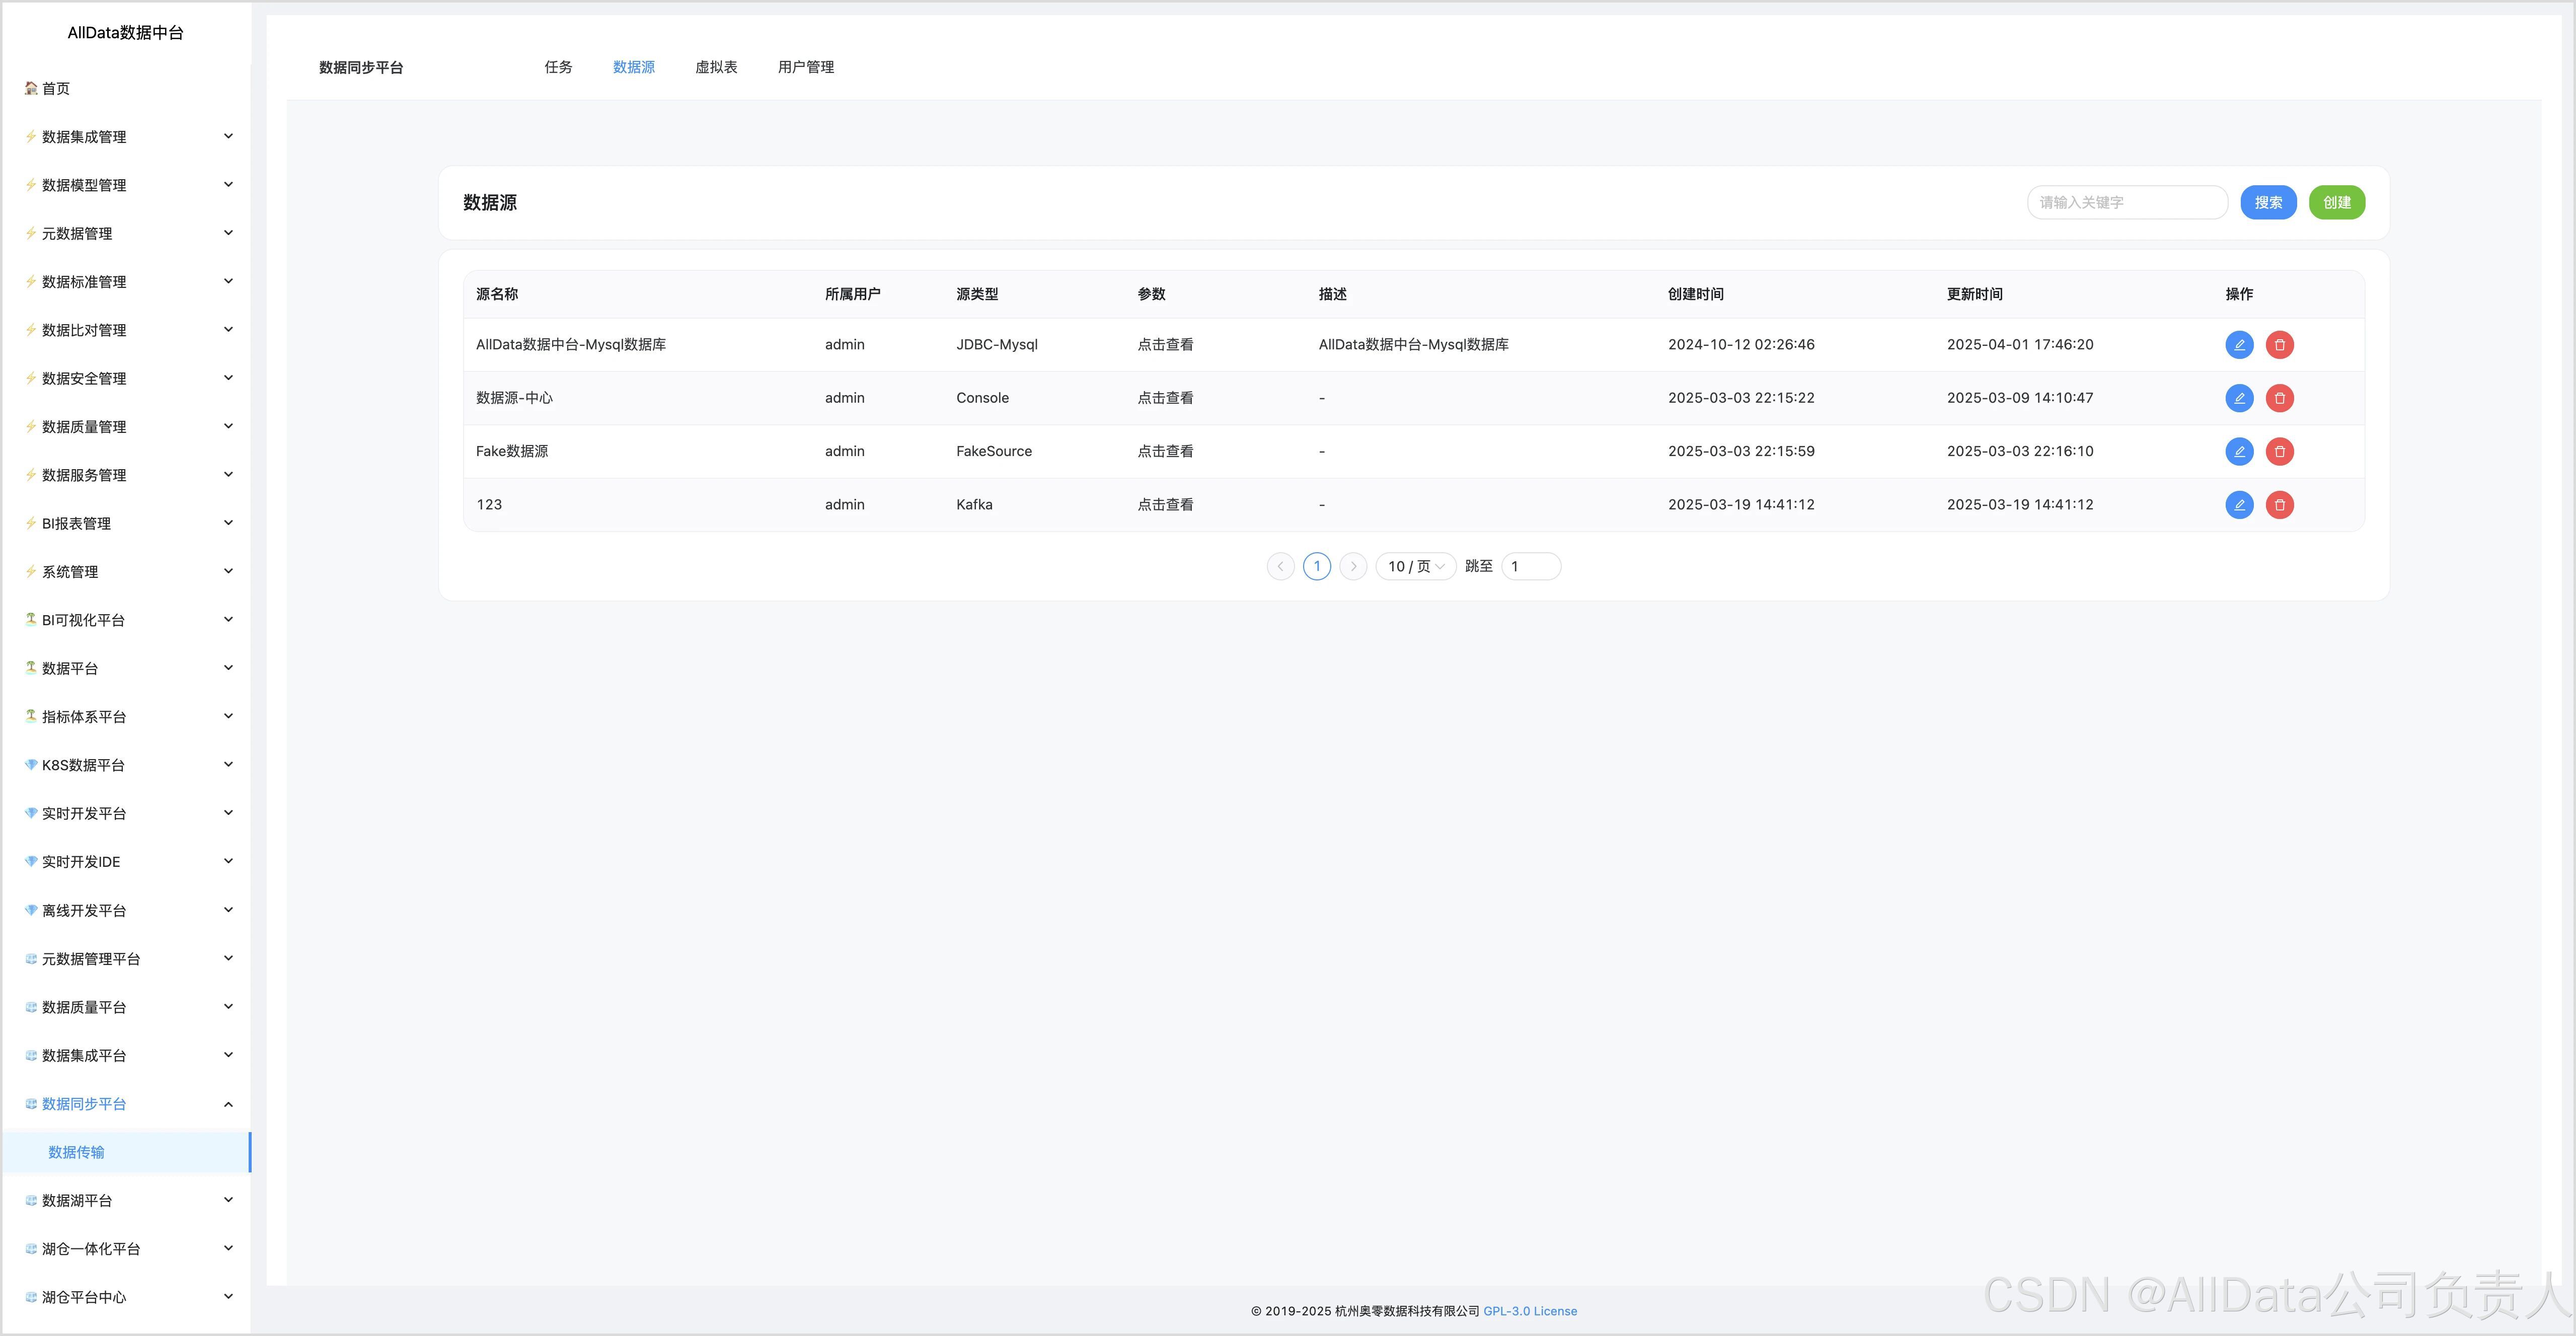Image resolution: width=2576 pixels, height=1336 pixels.
Task: Click the home icon beside 首页
Action: pos(31,88)
